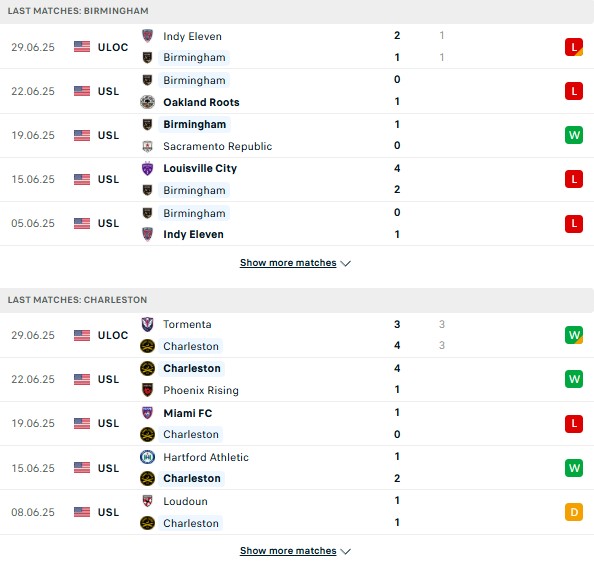Image resolution: width=594 pixels, height=568 pixels.
Task: Click the Oakland Roots team logo
Action: [147, 102]
